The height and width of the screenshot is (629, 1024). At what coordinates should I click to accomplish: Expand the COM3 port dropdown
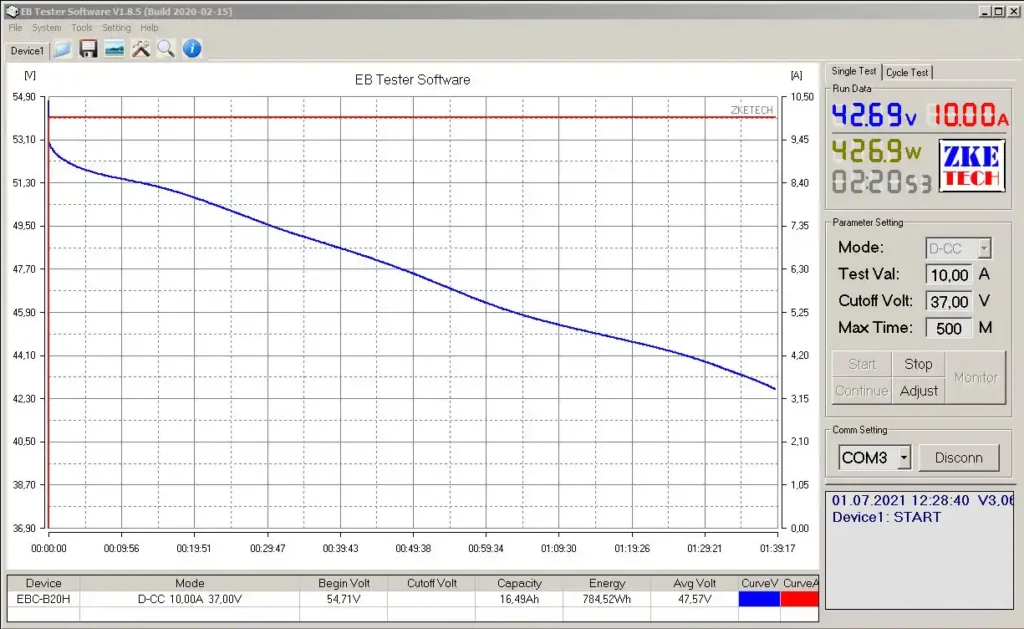(x=904, y=458)
